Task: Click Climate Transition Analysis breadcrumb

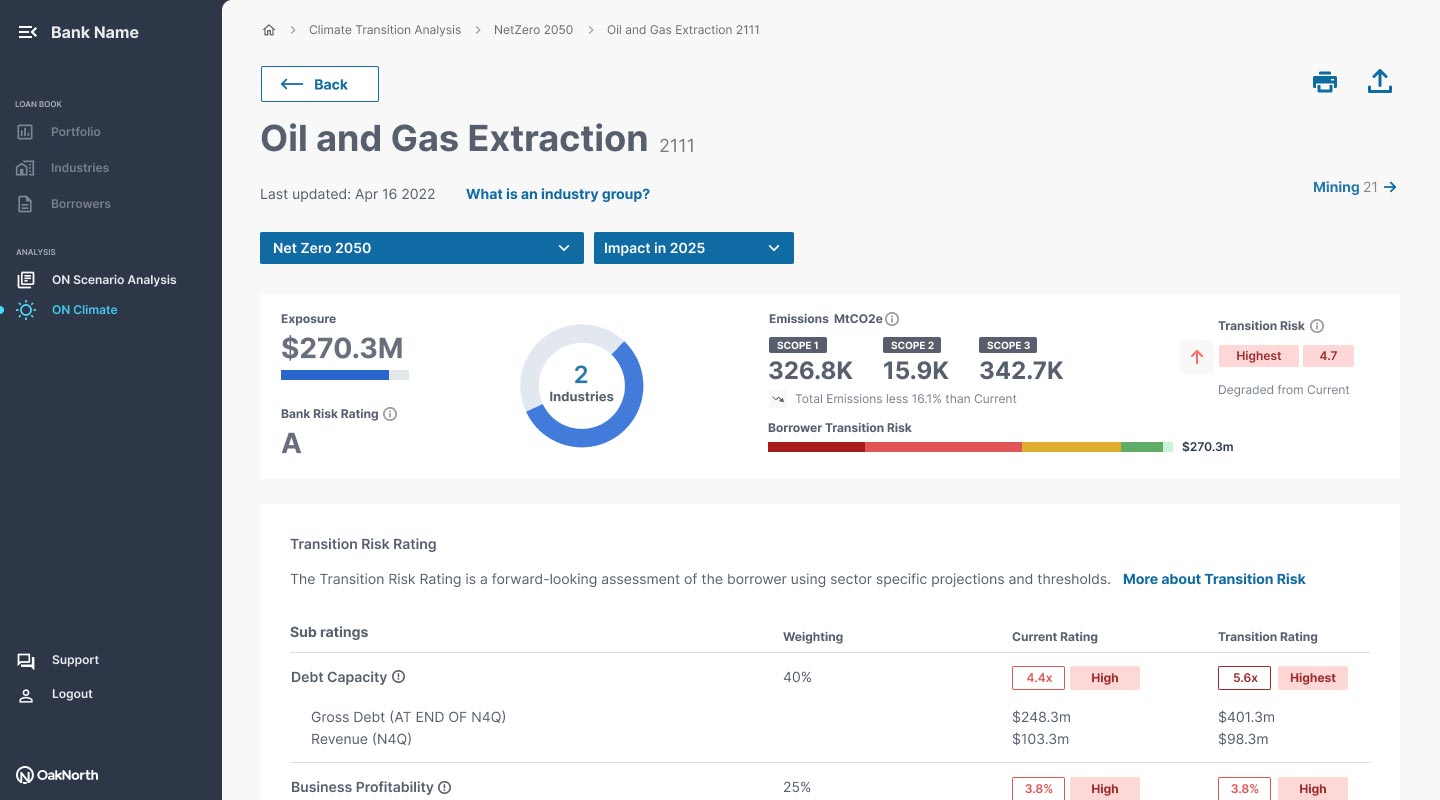Action: 385,30
